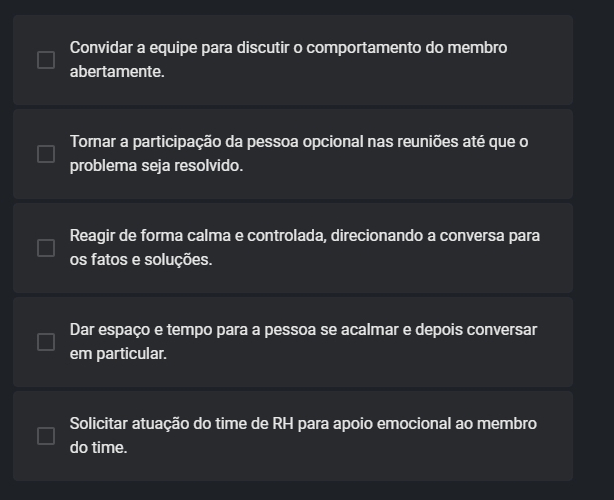This screenshot has width=614, height=500.
Task: Choose the answer text about 'participação da pessoa opcional'
Action: pos(248,142)
